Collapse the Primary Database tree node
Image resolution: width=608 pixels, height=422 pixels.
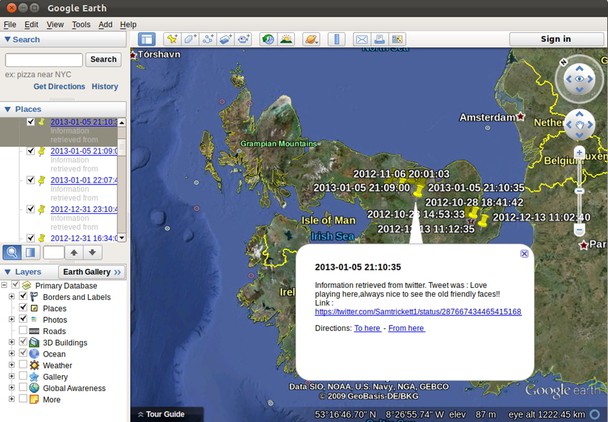4,285
